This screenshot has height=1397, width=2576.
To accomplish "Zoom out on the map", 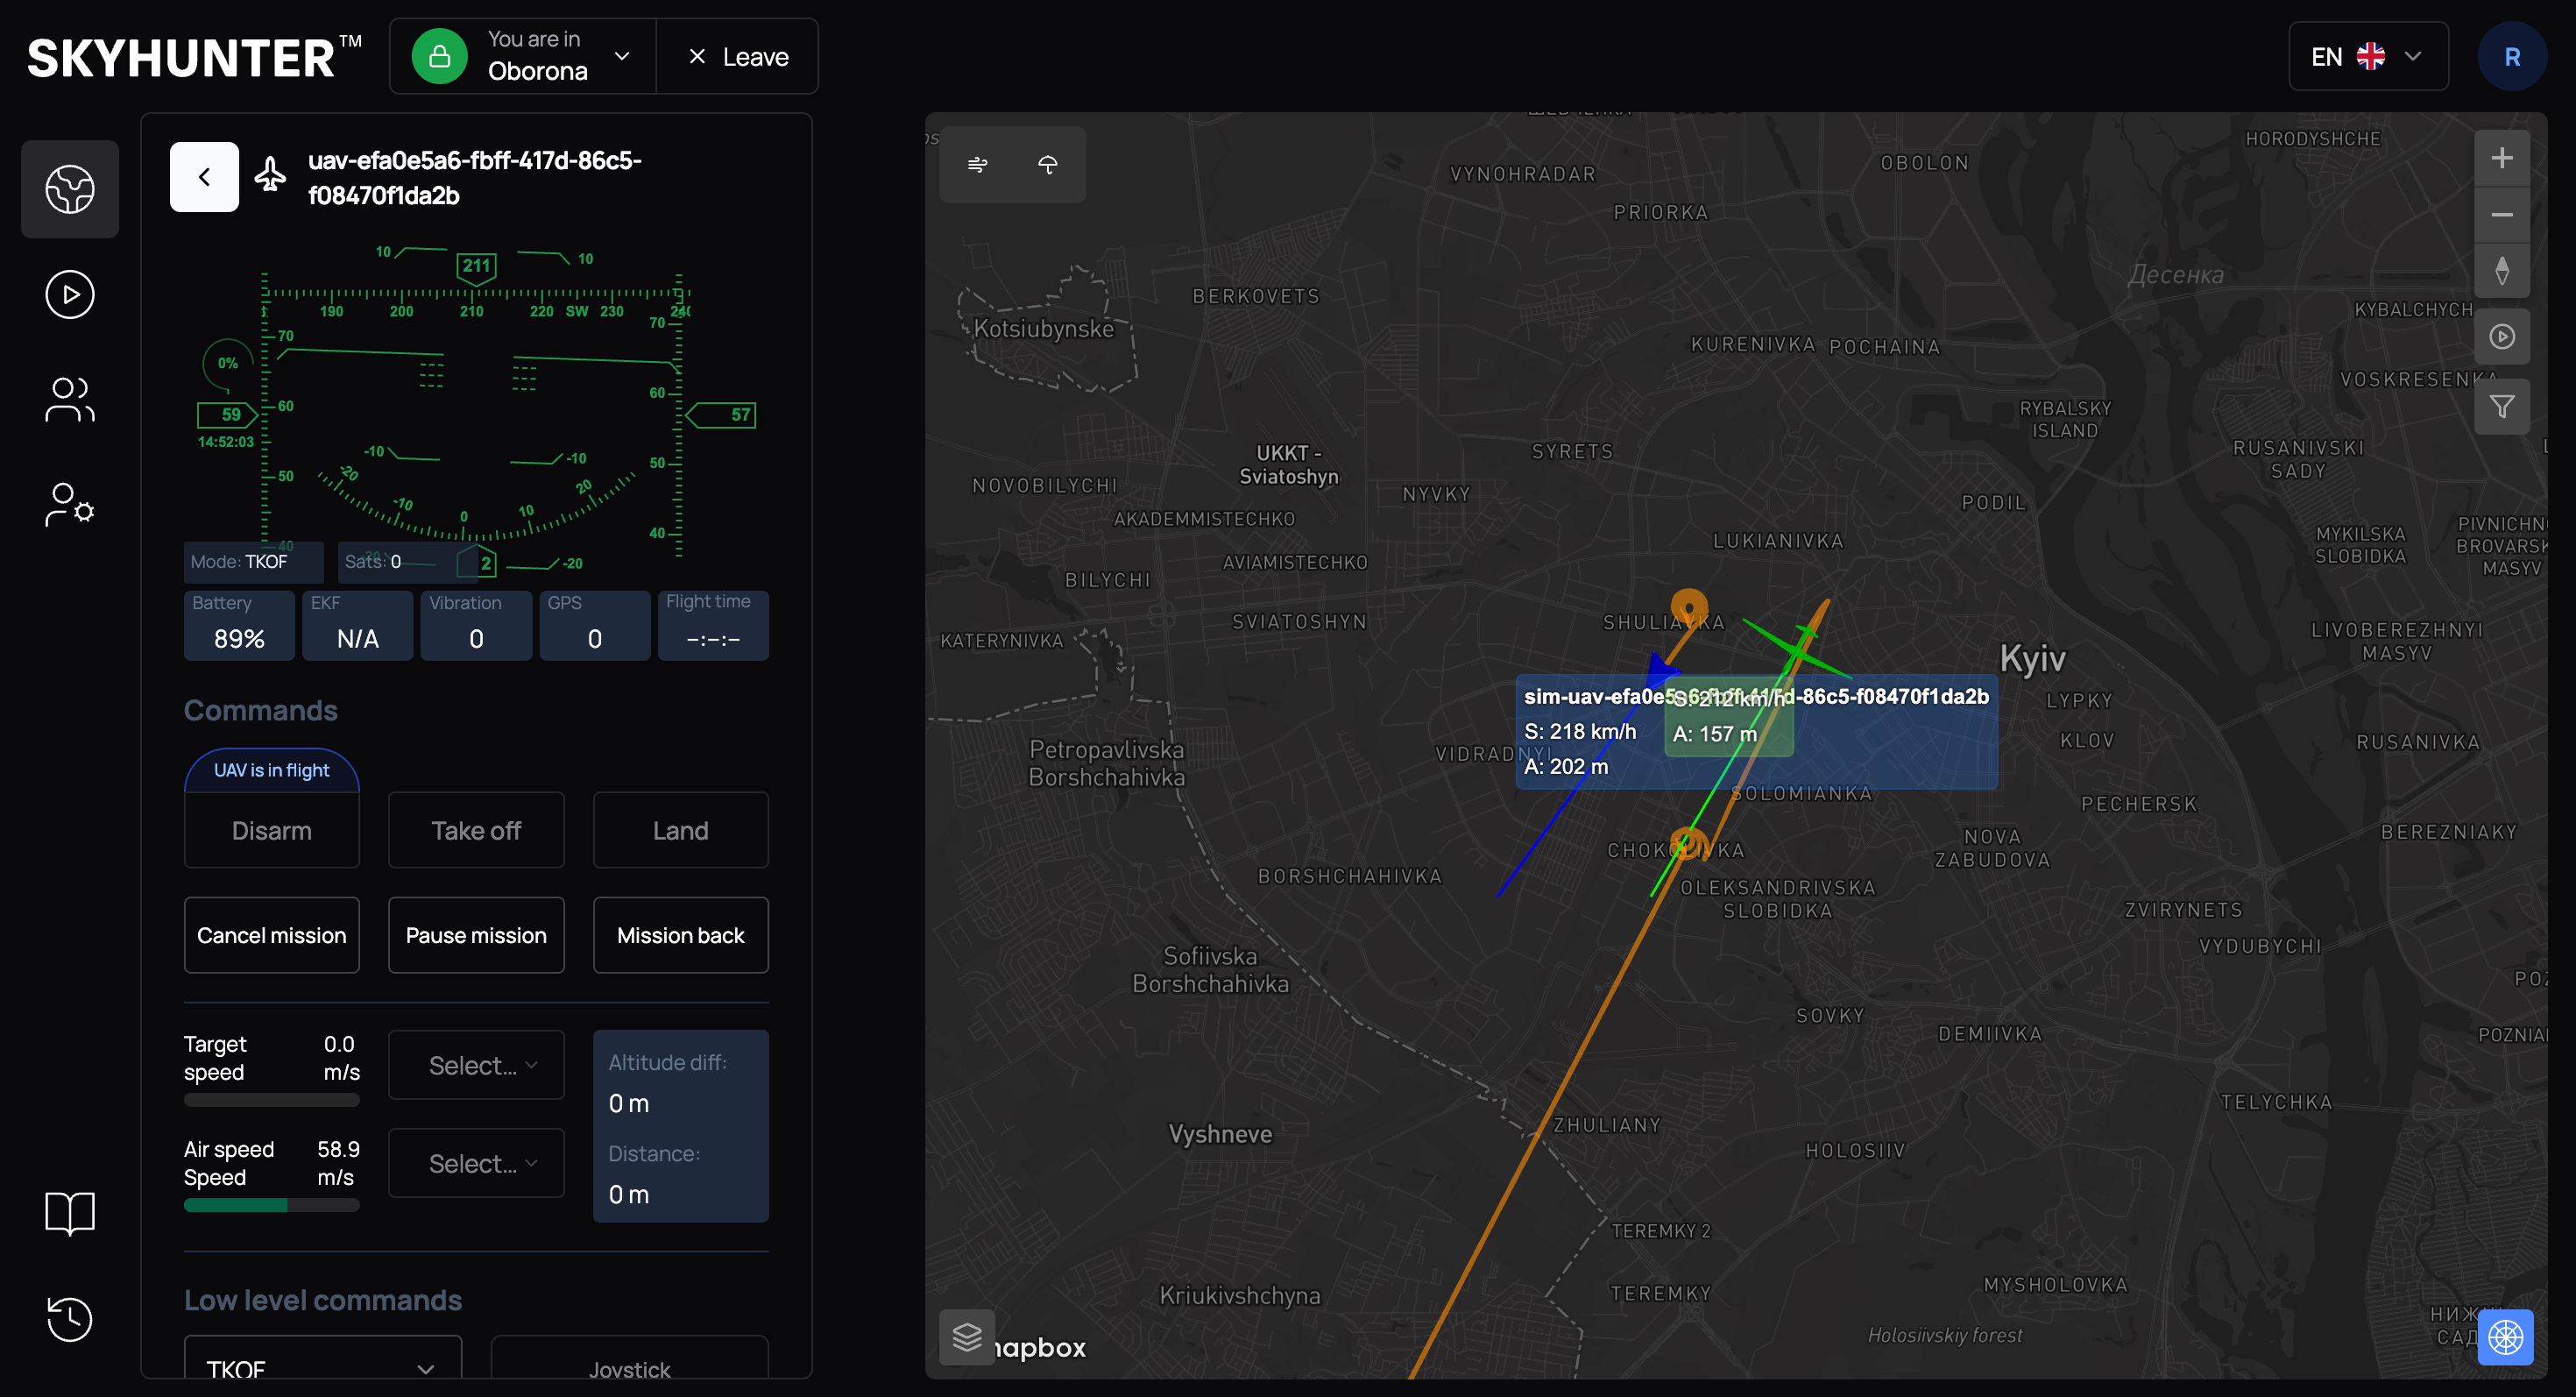I will pos(2501,215).
